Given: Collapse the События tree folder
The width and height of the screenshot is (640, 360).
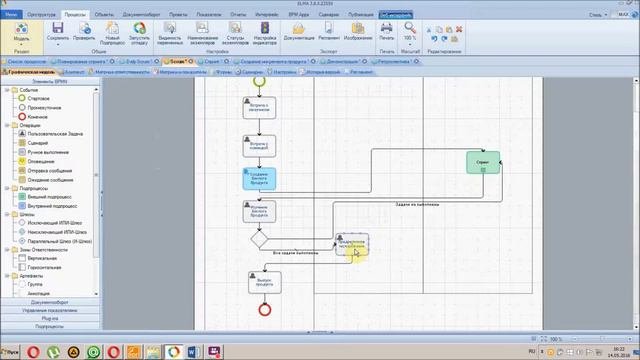Looking at the screenshot, I should point(7,90).
